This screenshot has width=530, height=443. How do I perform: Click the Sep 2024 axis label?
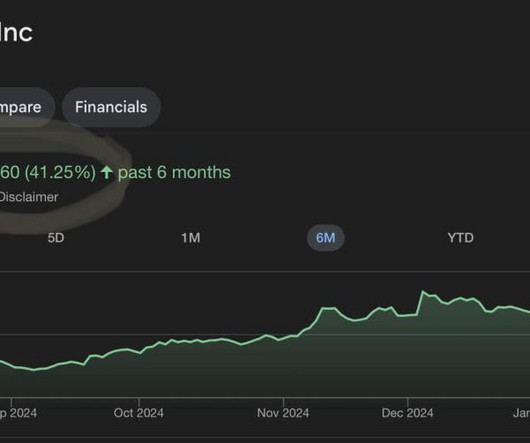(x=18, y=413)
